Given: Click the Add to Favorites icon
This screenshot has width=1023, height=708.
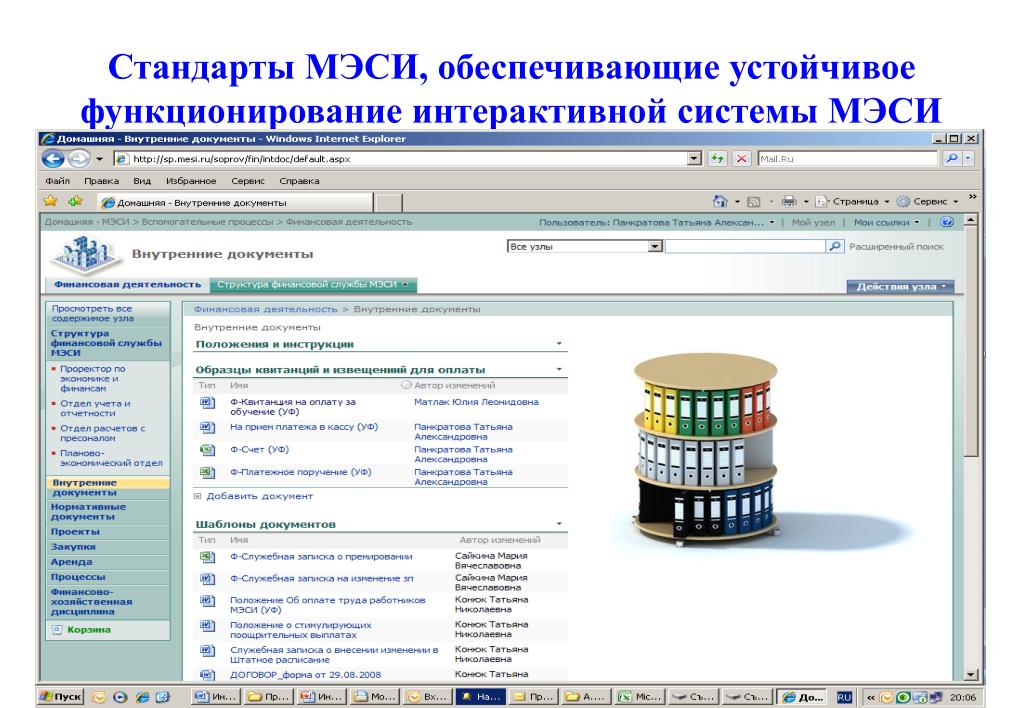Looking at the screenshot, I should (x=76, y=201).
